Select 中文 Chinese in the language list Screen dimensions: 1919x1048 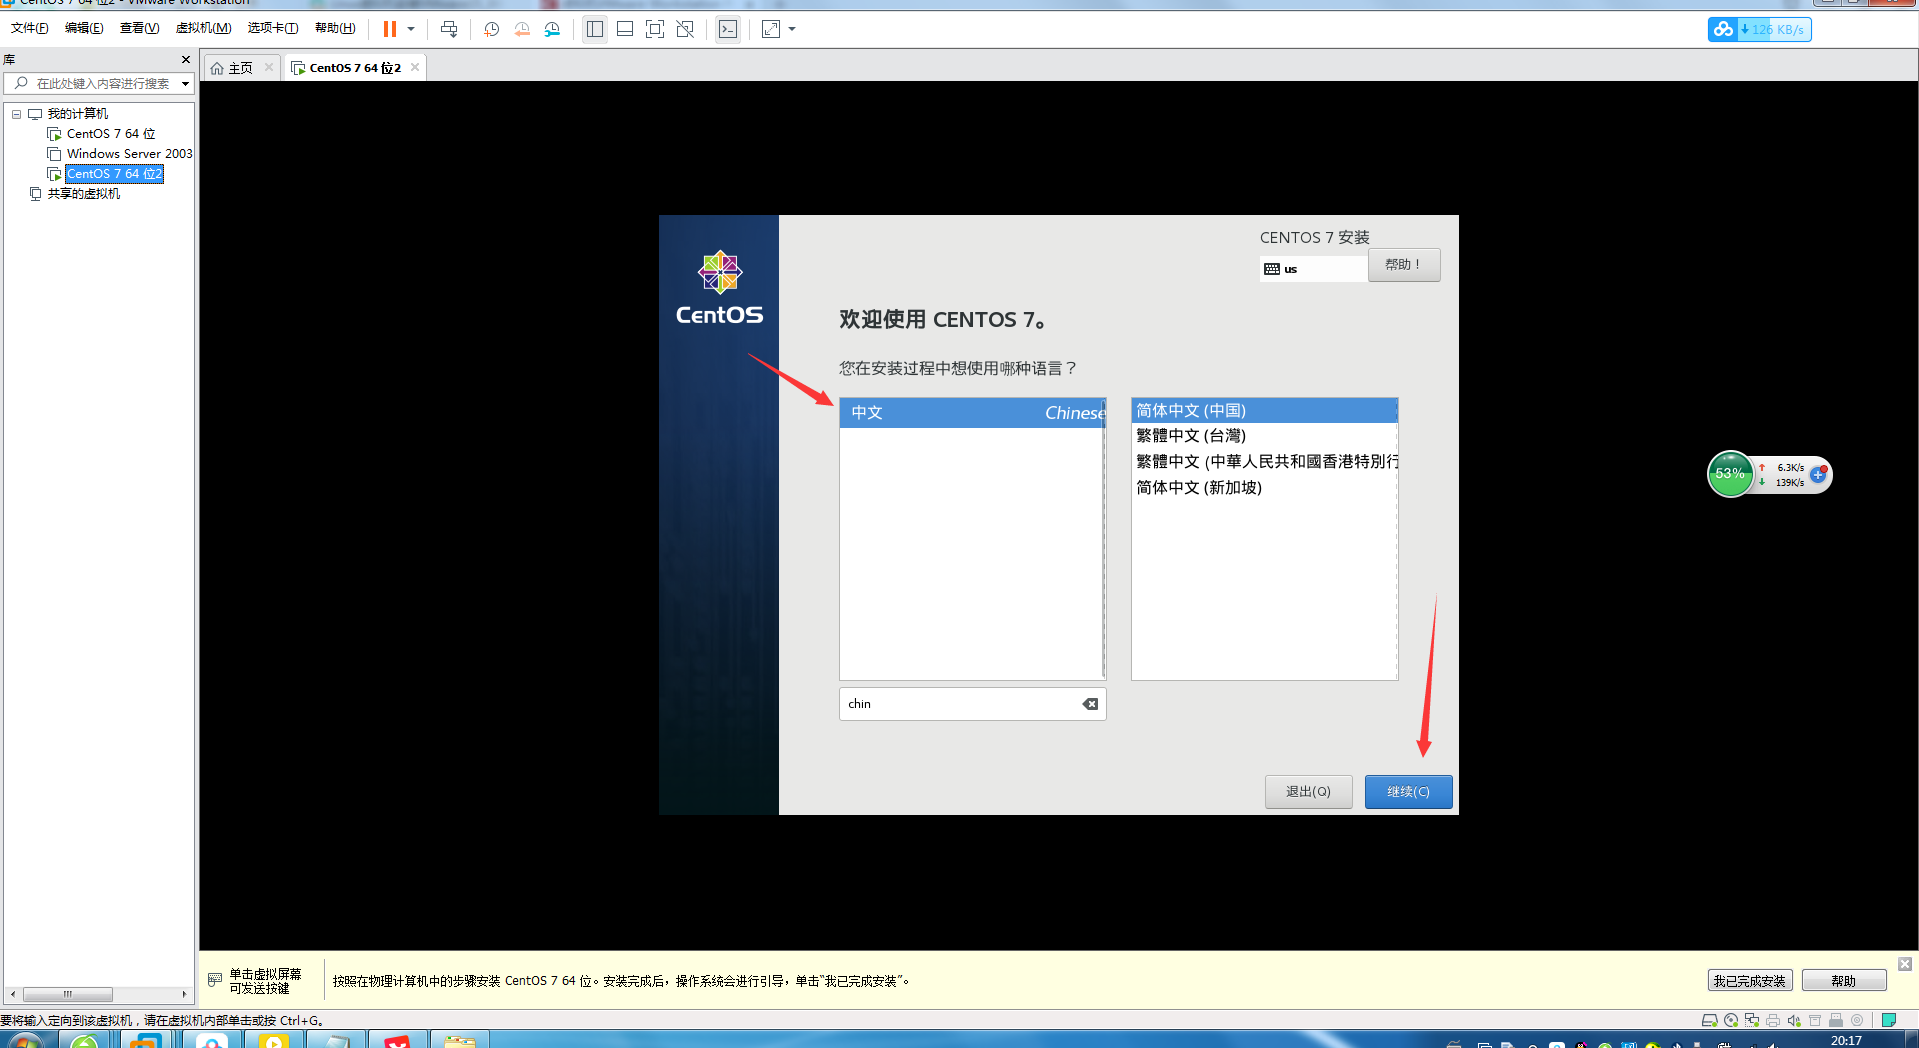pos(972,413)
